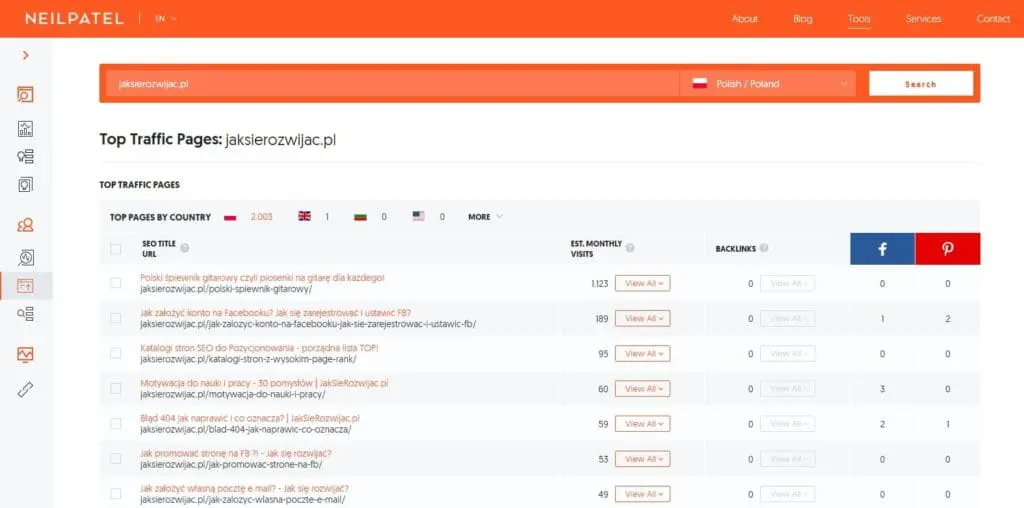Open the Blog menu item
This screenshot has height=508, width=1024.
coord(803,18)
